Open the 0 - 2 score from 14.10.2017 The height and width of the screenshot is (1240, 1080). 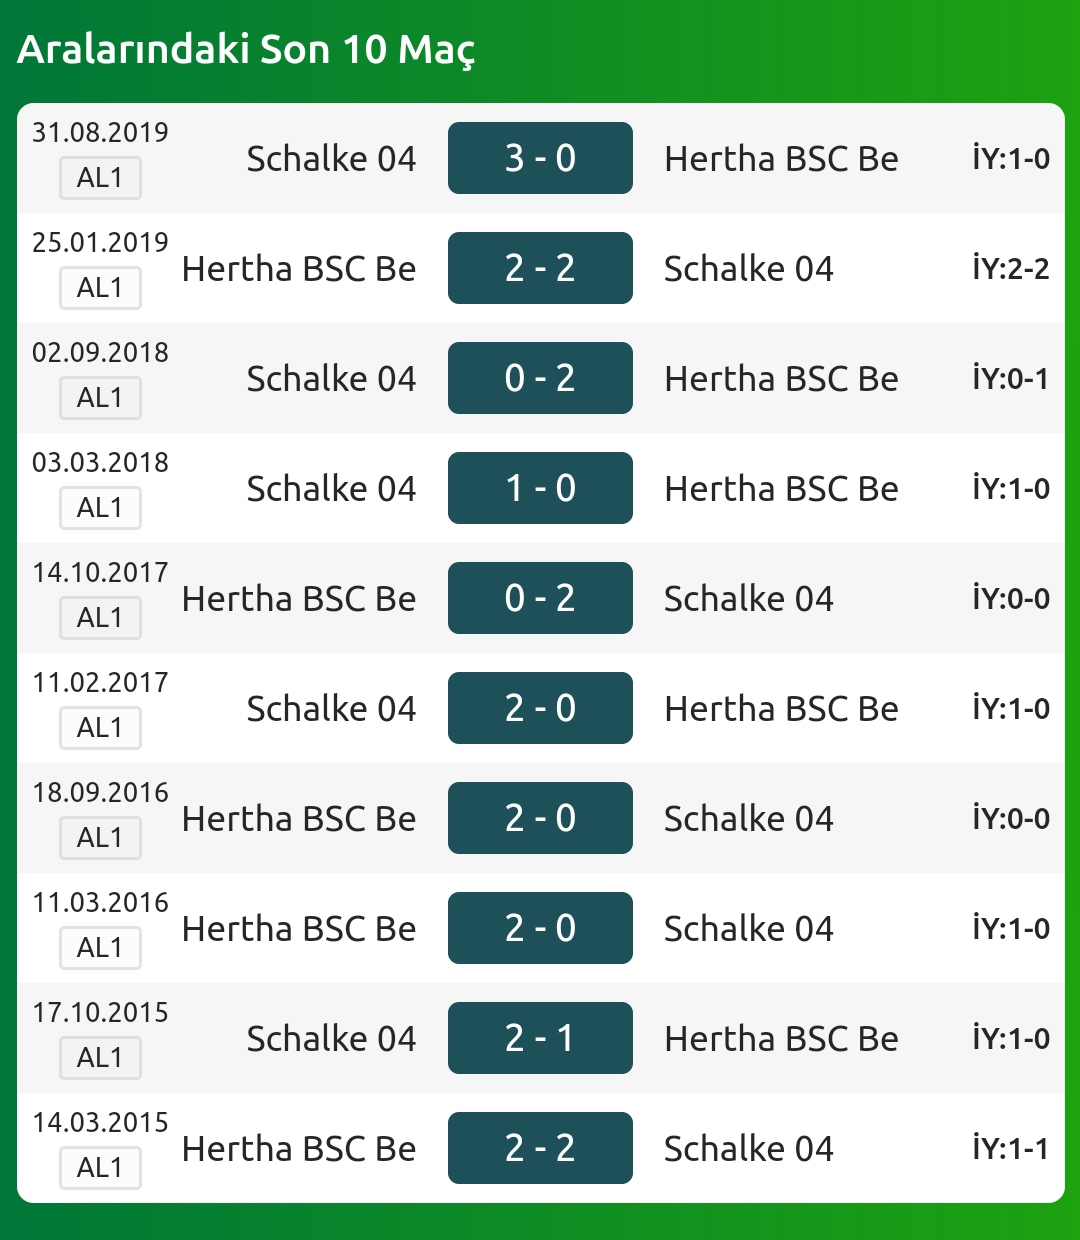tap(540, 598)
